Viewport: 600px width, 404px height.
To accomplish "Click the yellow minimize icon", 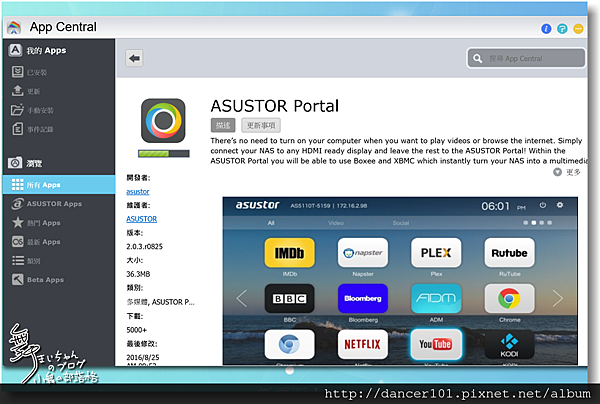I will click(578, 28).
